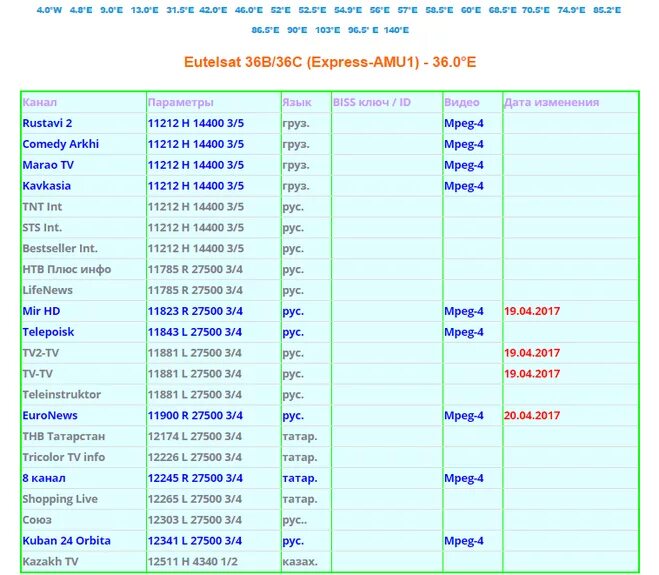This screenshot has height=575, width=659.
Task: Click EuroNews's 20.04.2017 change date
Action: tap(532, 415)
